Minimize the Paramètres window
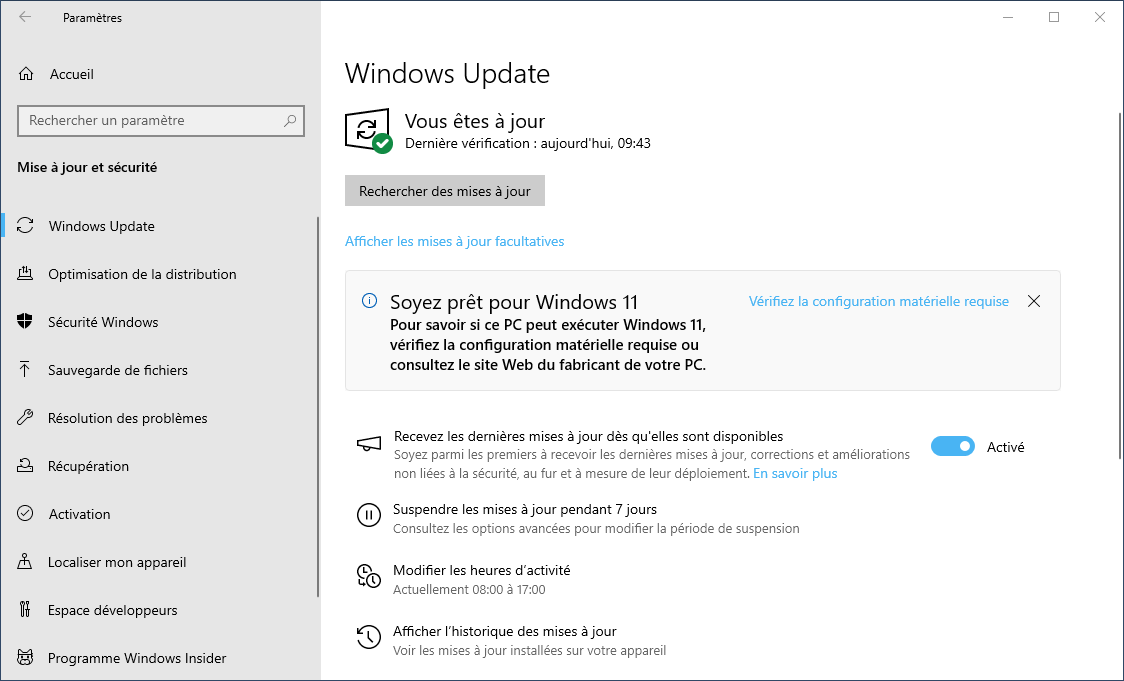Screen dimensions: 1124x681 [1008, 17]
